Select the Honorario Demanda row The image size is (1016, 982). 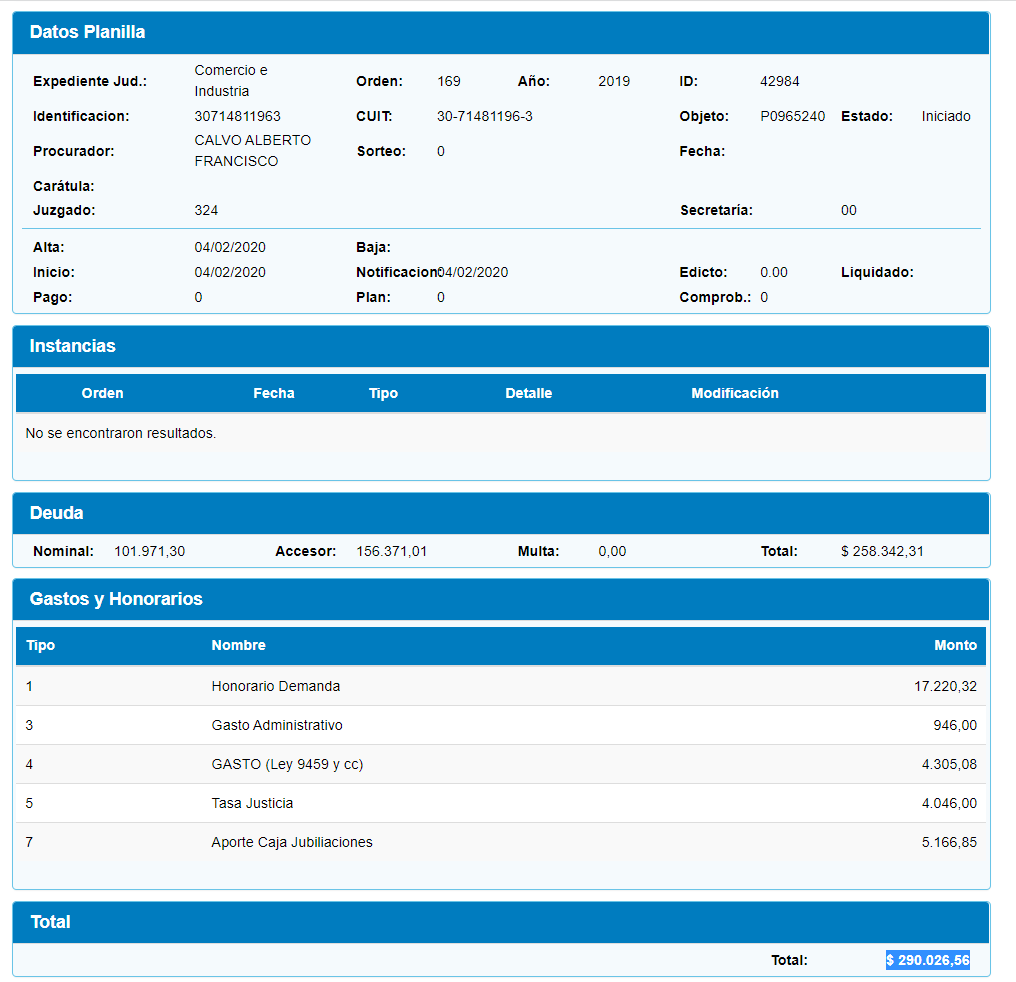[x=276, y=686]
